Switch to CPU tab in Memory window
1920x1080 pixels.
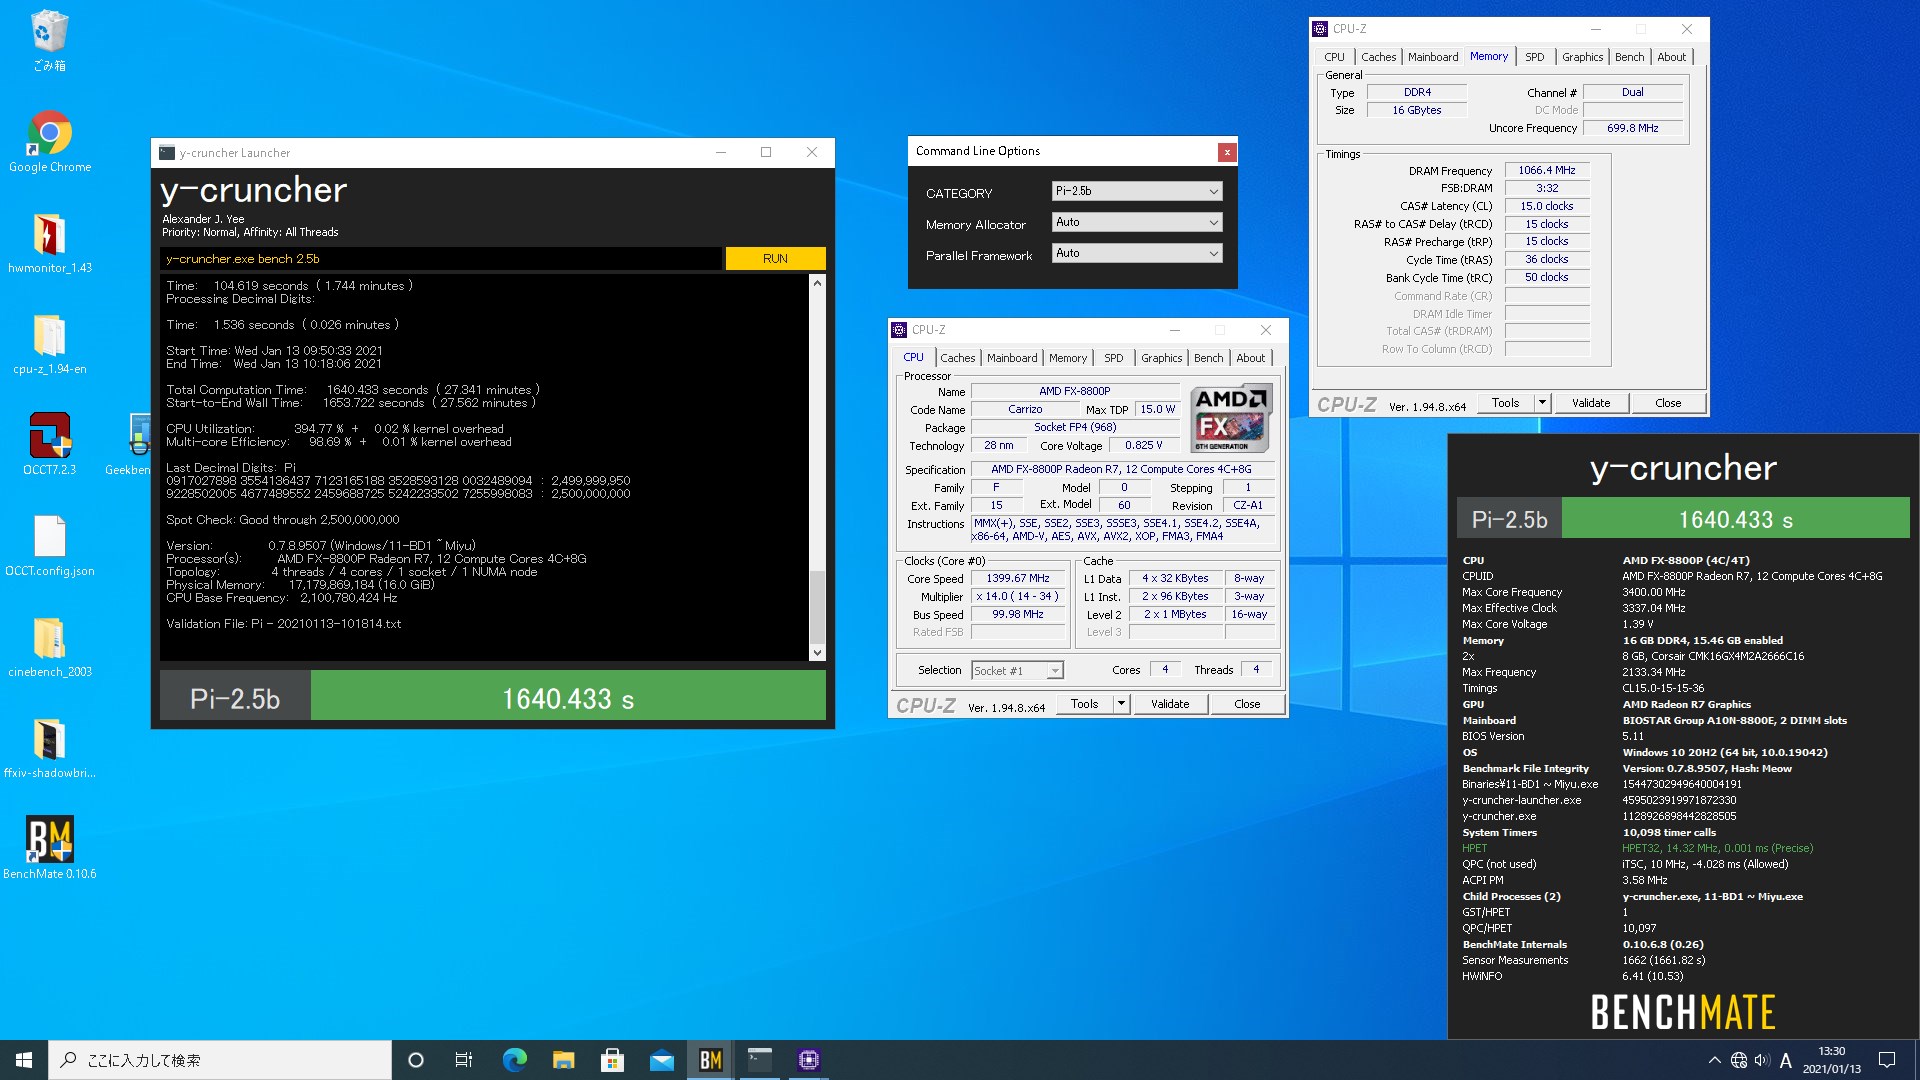pyautogui.click(x=1335, y=57)
